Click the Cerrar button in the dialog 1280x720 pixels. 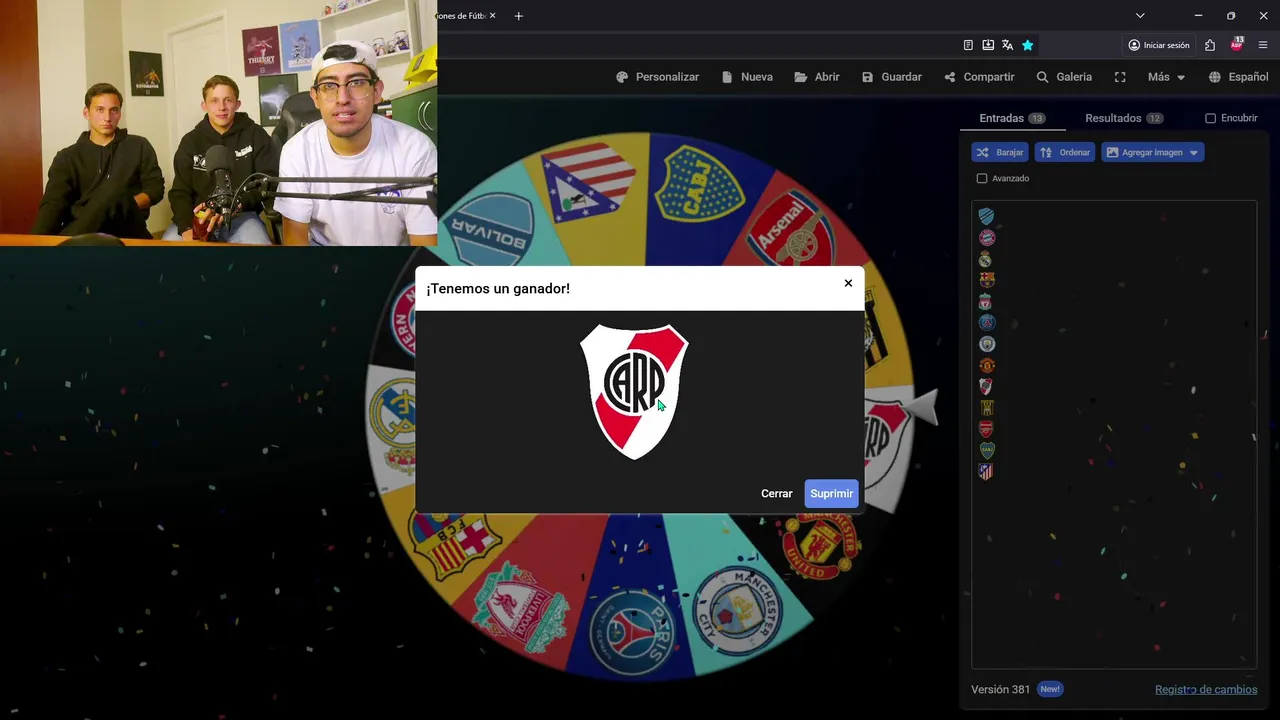(x=776, y=493)
